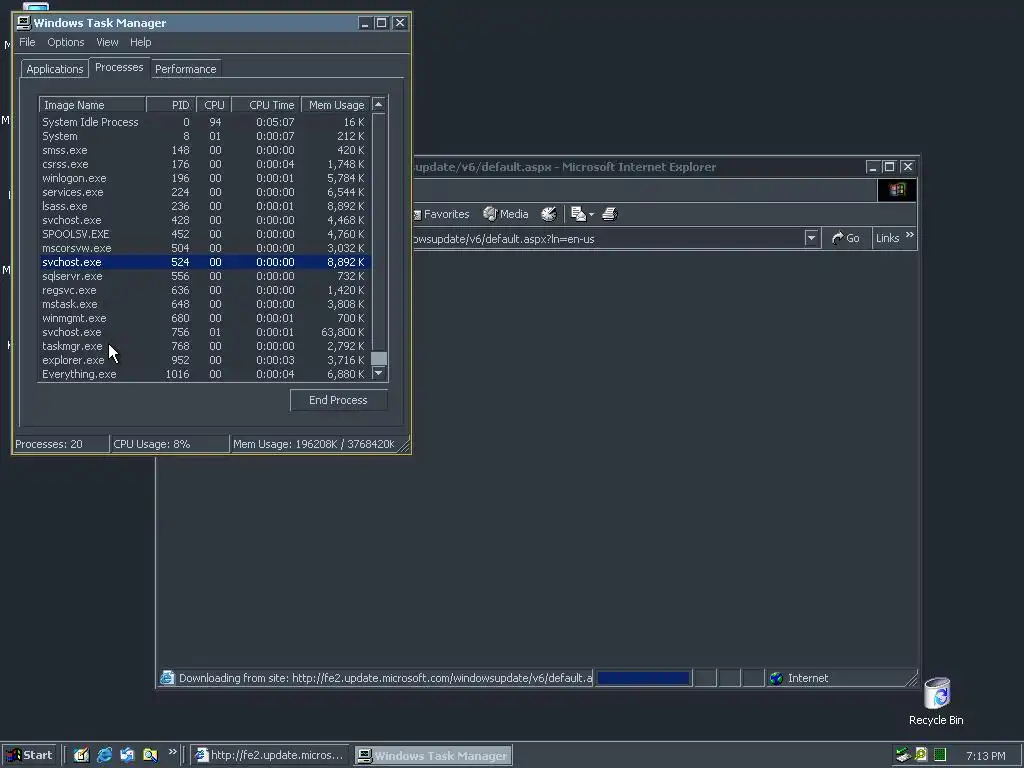Click the network tray icon in system tray
The image size is (1024, 768).
pos(903,755)
